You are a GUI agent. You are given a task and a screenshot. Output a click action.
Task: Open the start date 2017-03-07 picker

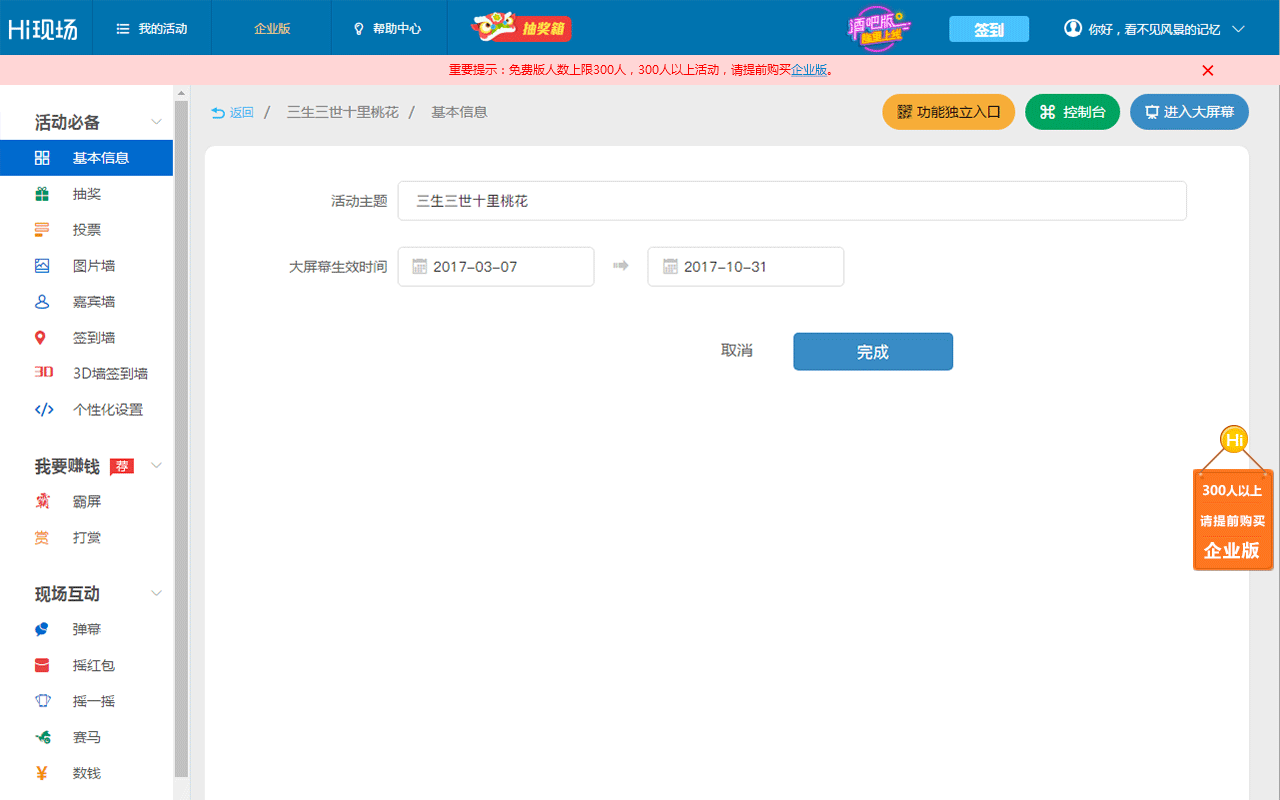click(496, 267)
